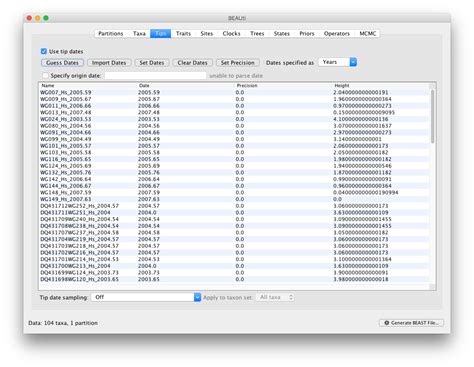Image resolution: width=474 pixels, height=367 pixels.
Task: Open the Operators tab
Action: coord(337,33)
